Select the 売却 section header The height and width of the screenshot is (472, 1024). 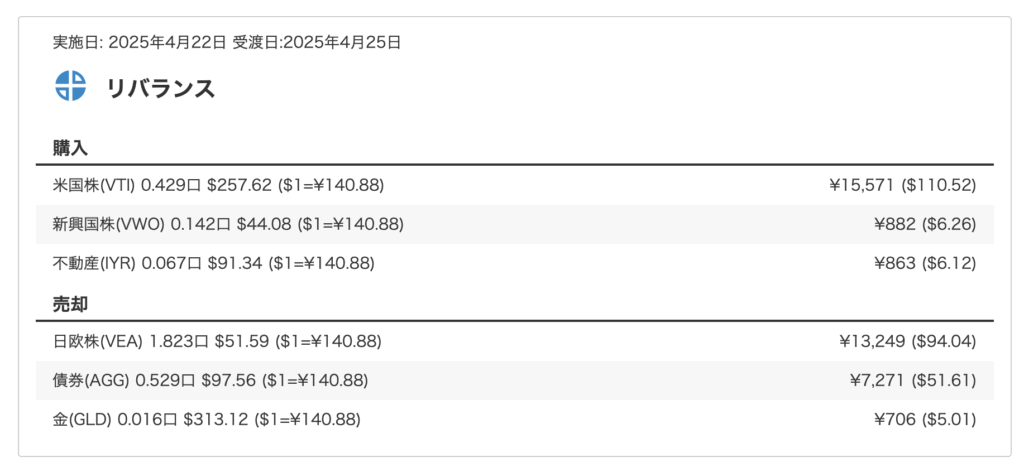(x=71, y=303)
